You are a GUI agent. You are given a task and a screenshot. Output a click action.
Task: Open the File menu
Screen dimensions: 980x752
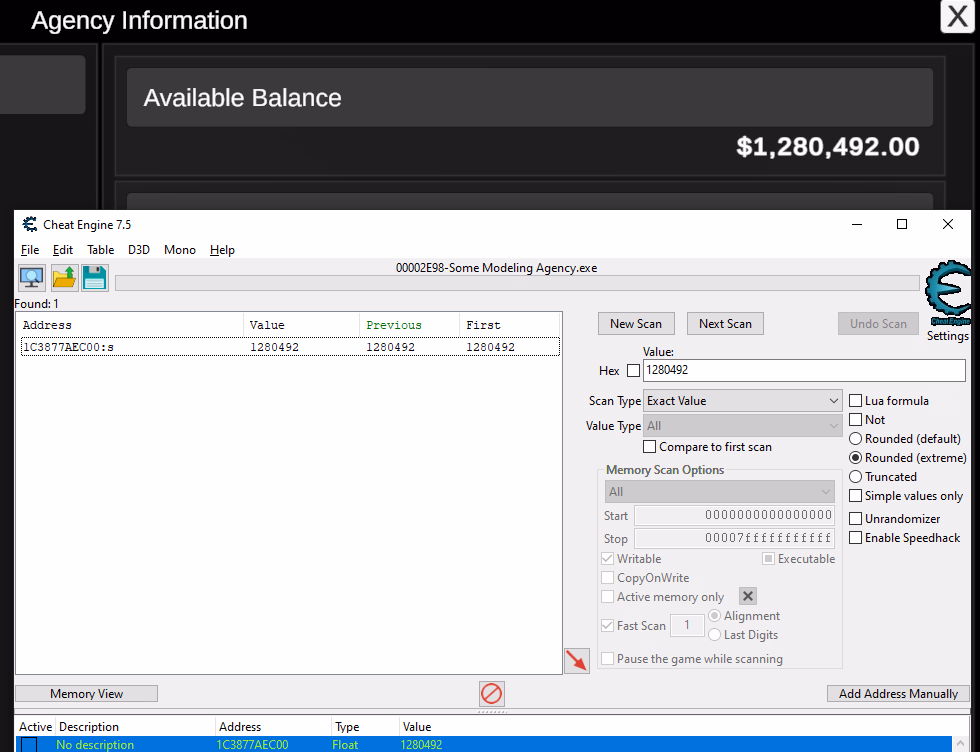coord(30,250)
